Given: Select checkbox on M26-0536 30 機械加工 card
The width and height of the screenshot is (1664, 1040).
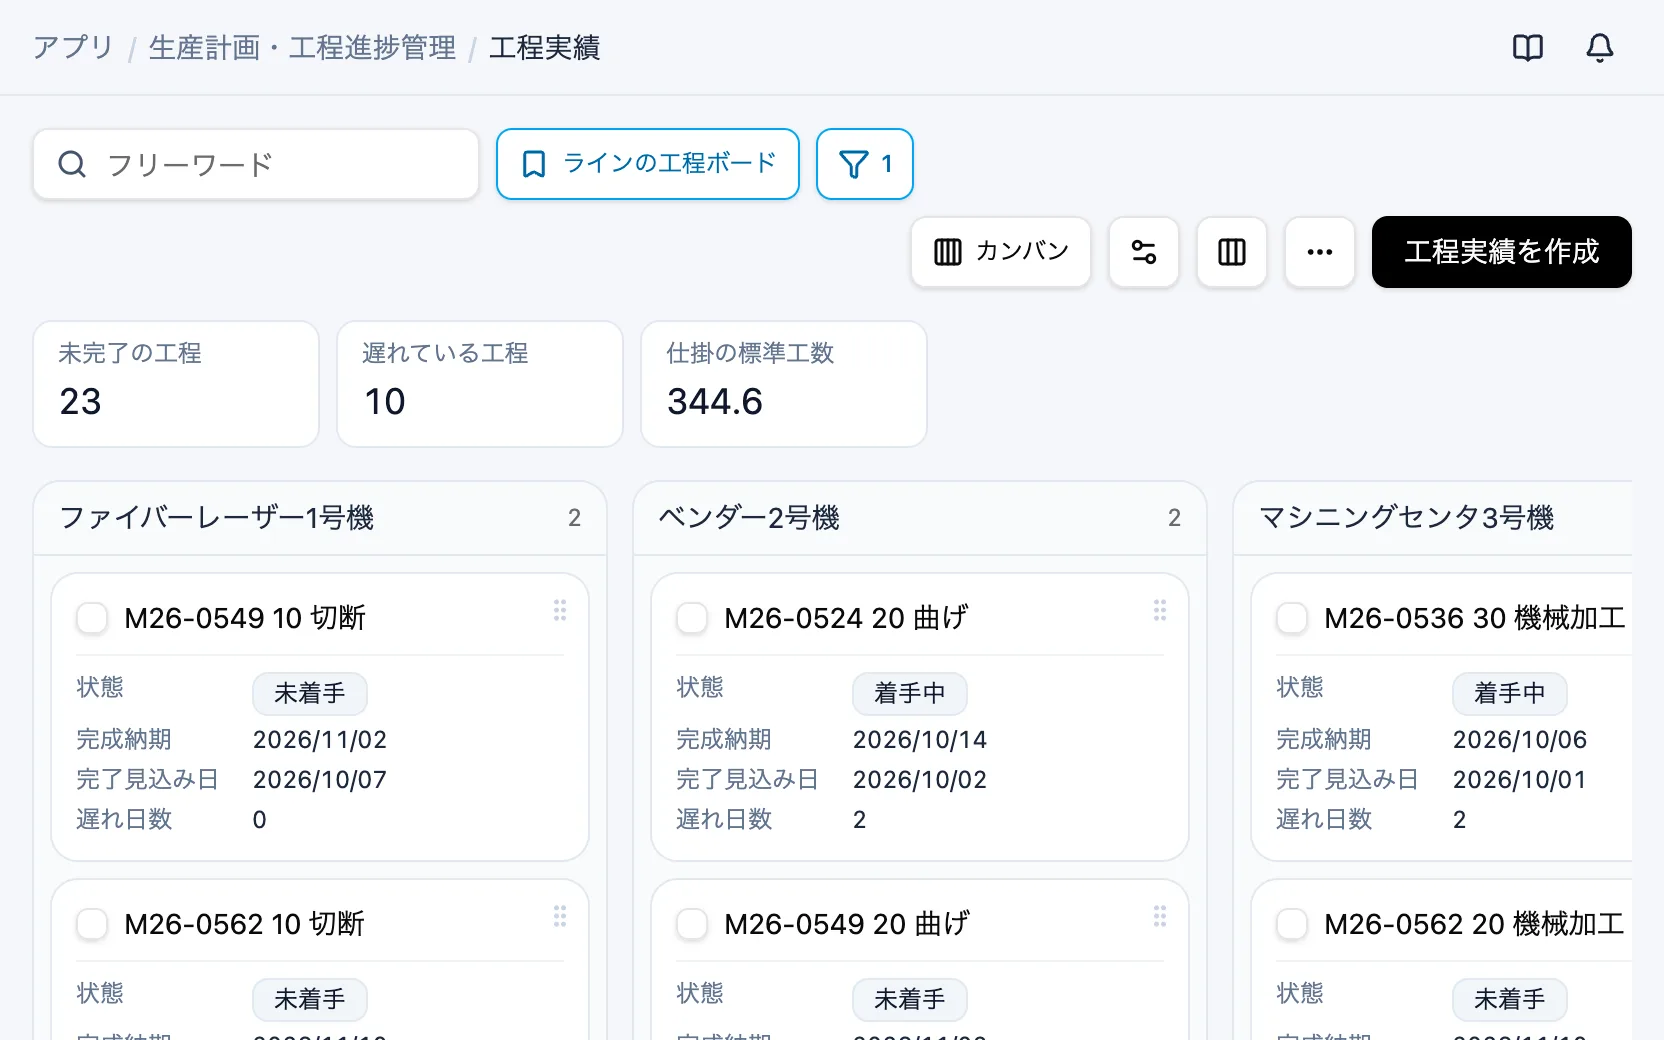Looking at the screenshot, I should click(x=1292, y=618).
